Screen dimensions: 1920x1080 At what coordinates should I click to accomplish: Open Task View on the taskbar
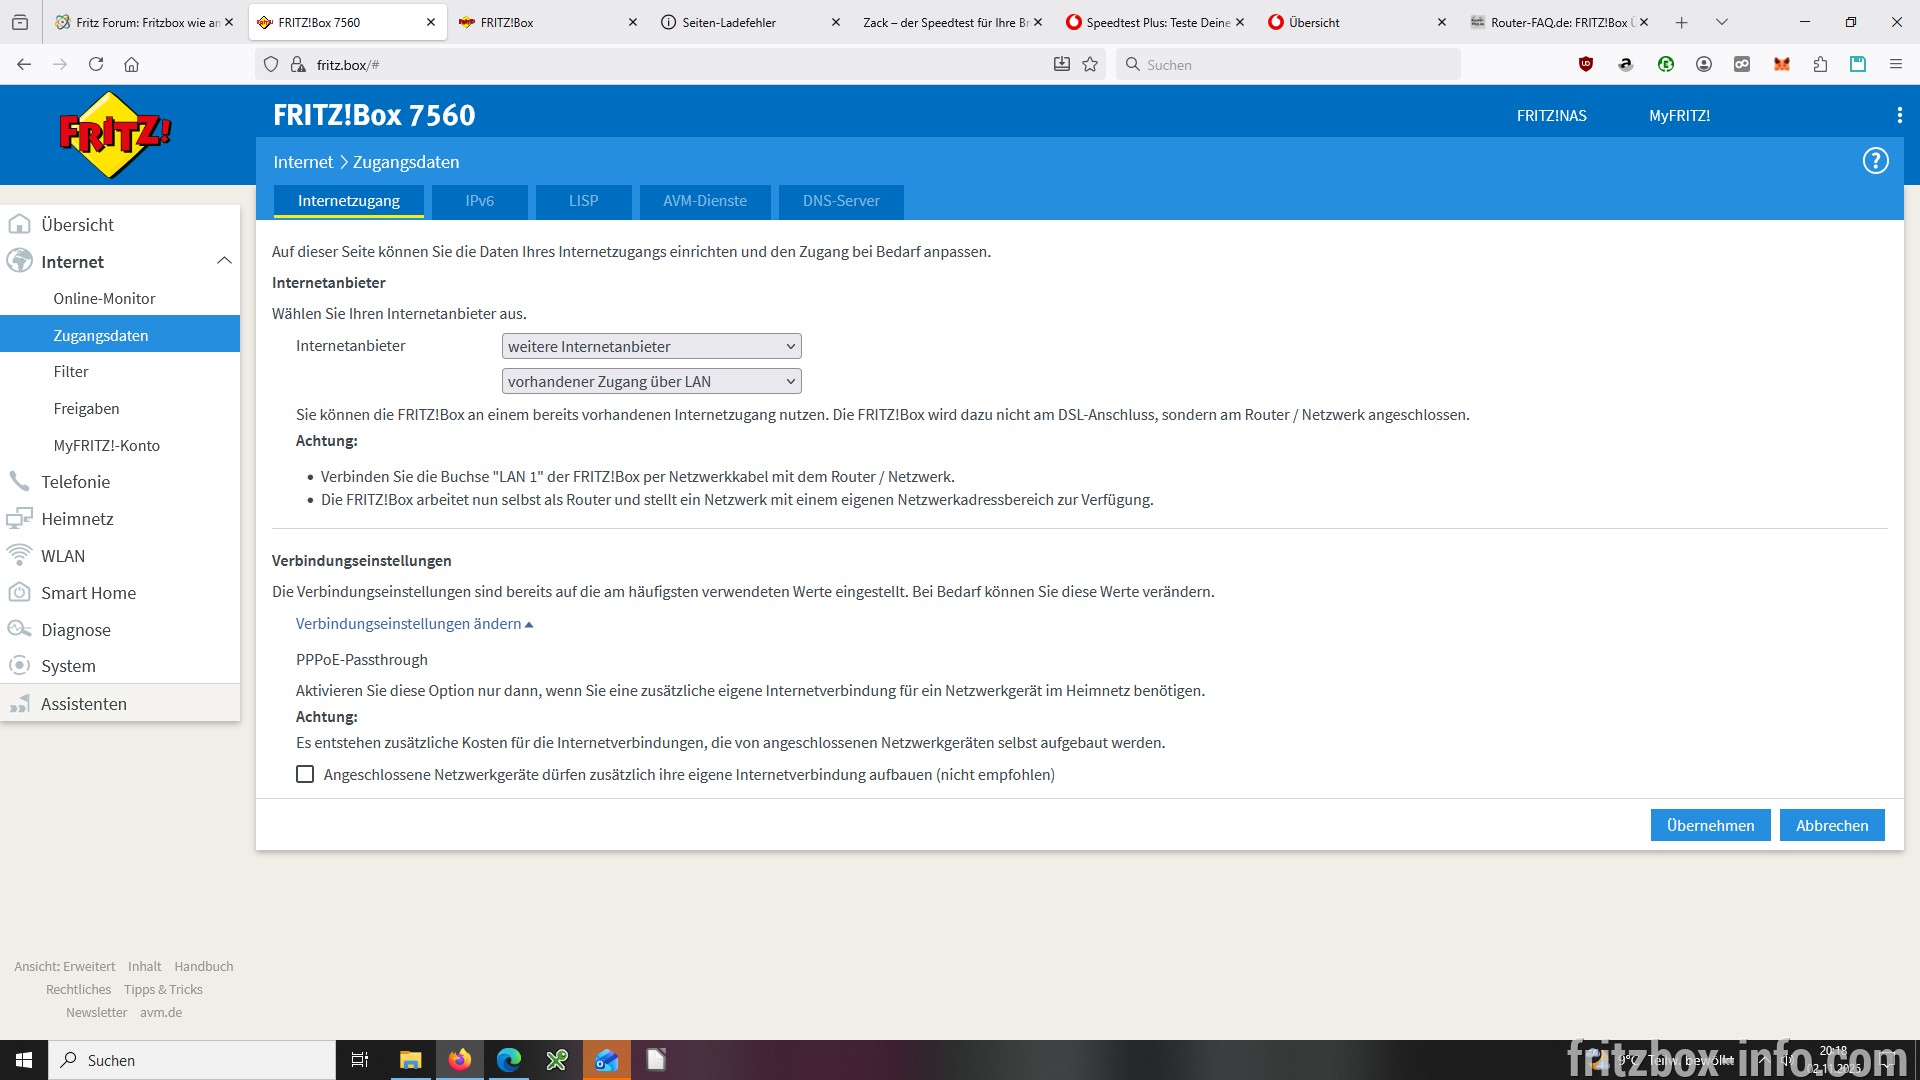click(x=360, y=1060)
